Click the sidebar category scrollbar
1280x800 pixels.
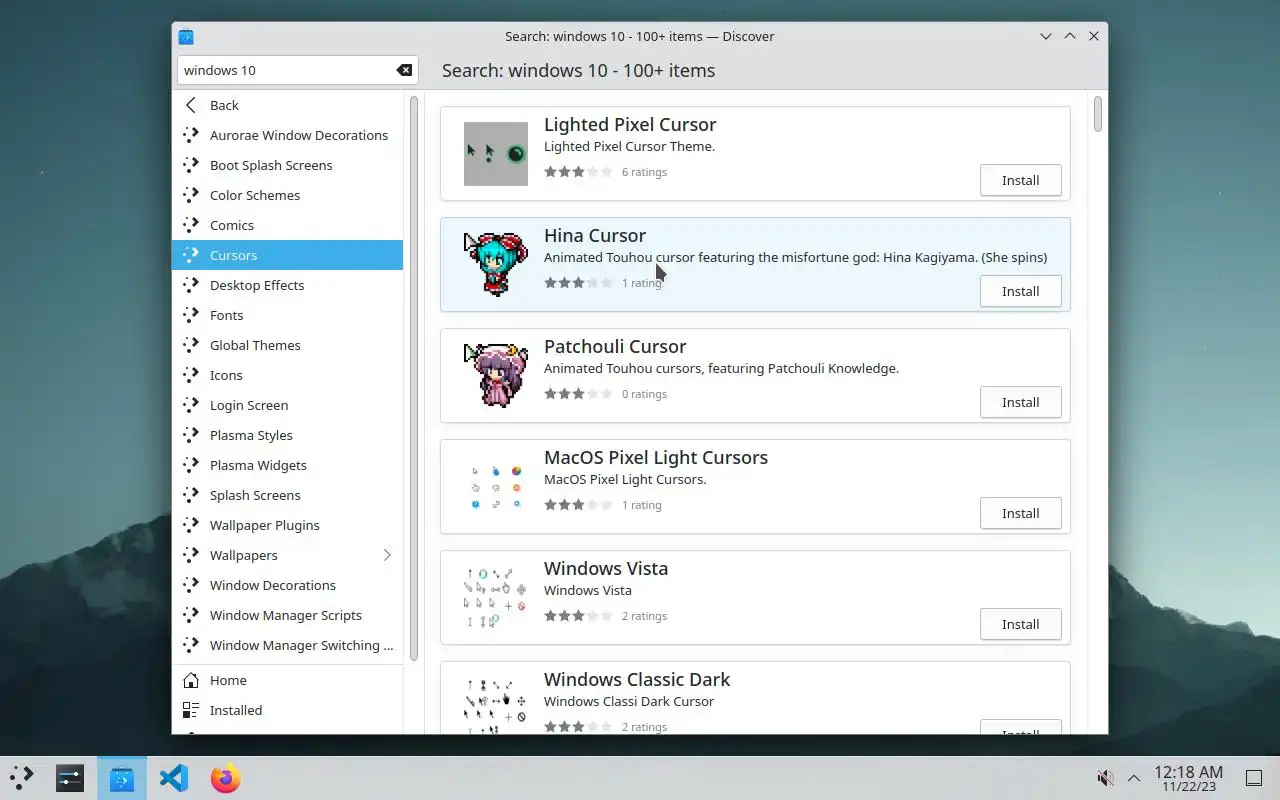(414, 377)
